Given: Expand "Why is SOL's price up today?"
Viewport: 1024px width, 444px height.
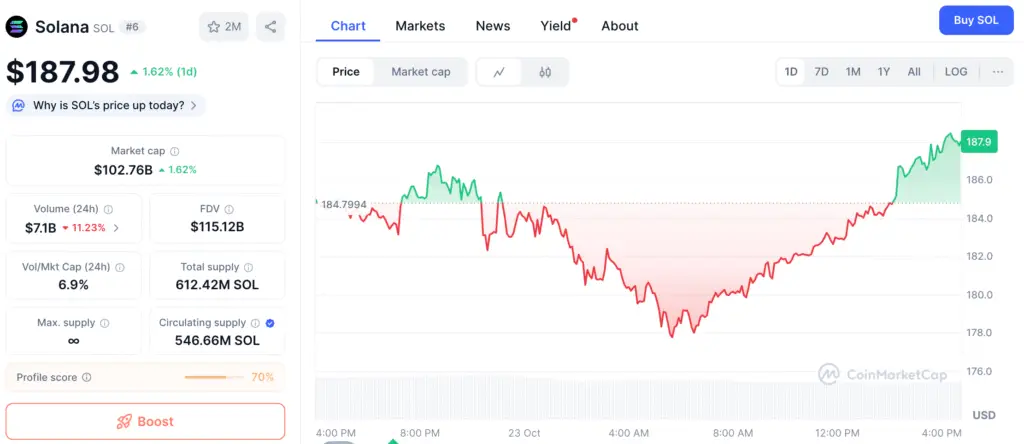Looking at the screenshot, I should (x=105, y=105).
